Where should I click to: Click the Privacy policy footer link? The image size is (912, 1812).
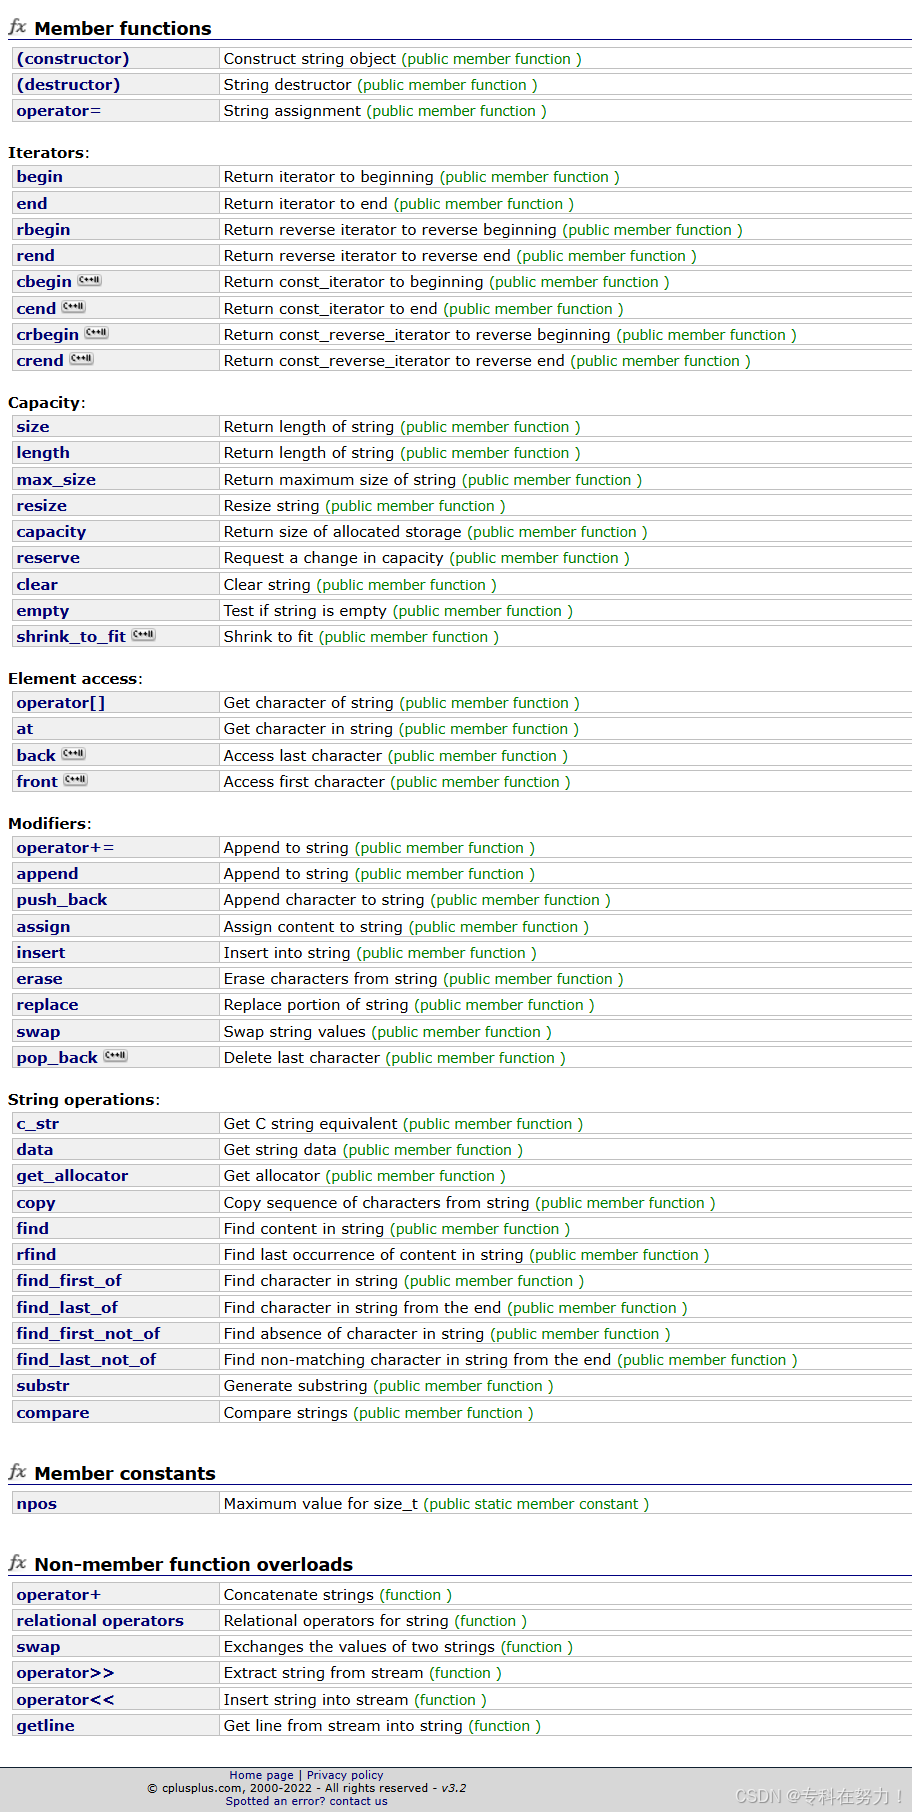345,1775
